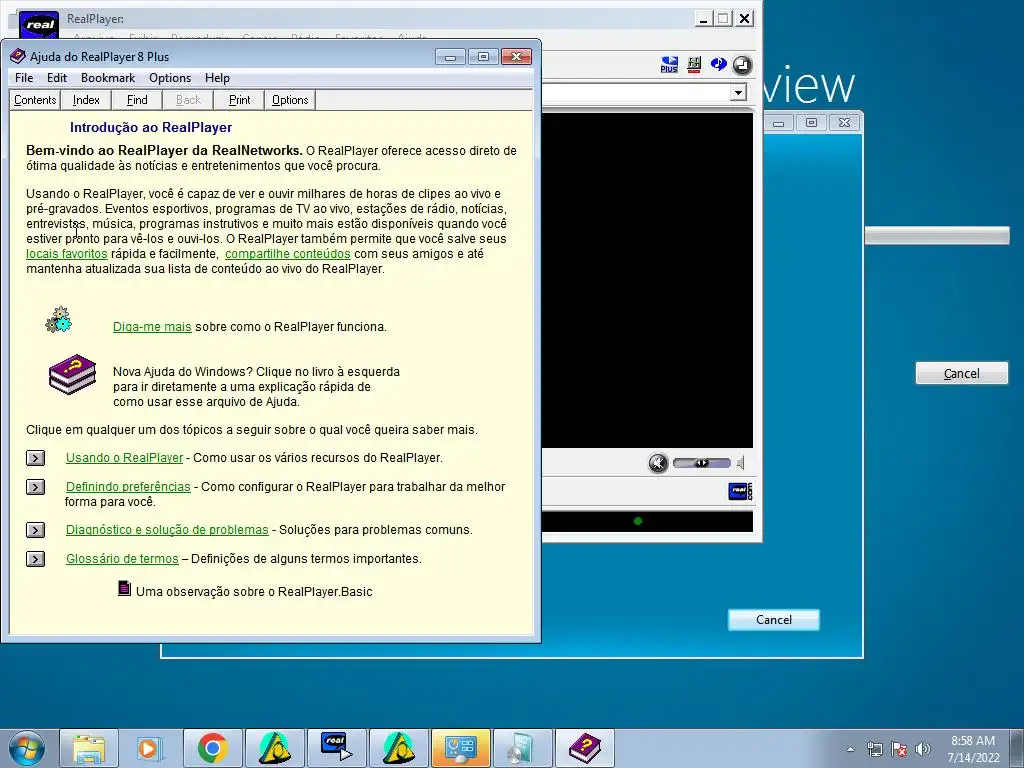Screen dimensions: 1024x768
Task: Open Google Chrome from the taskbar
Action: tap(212, 748)
